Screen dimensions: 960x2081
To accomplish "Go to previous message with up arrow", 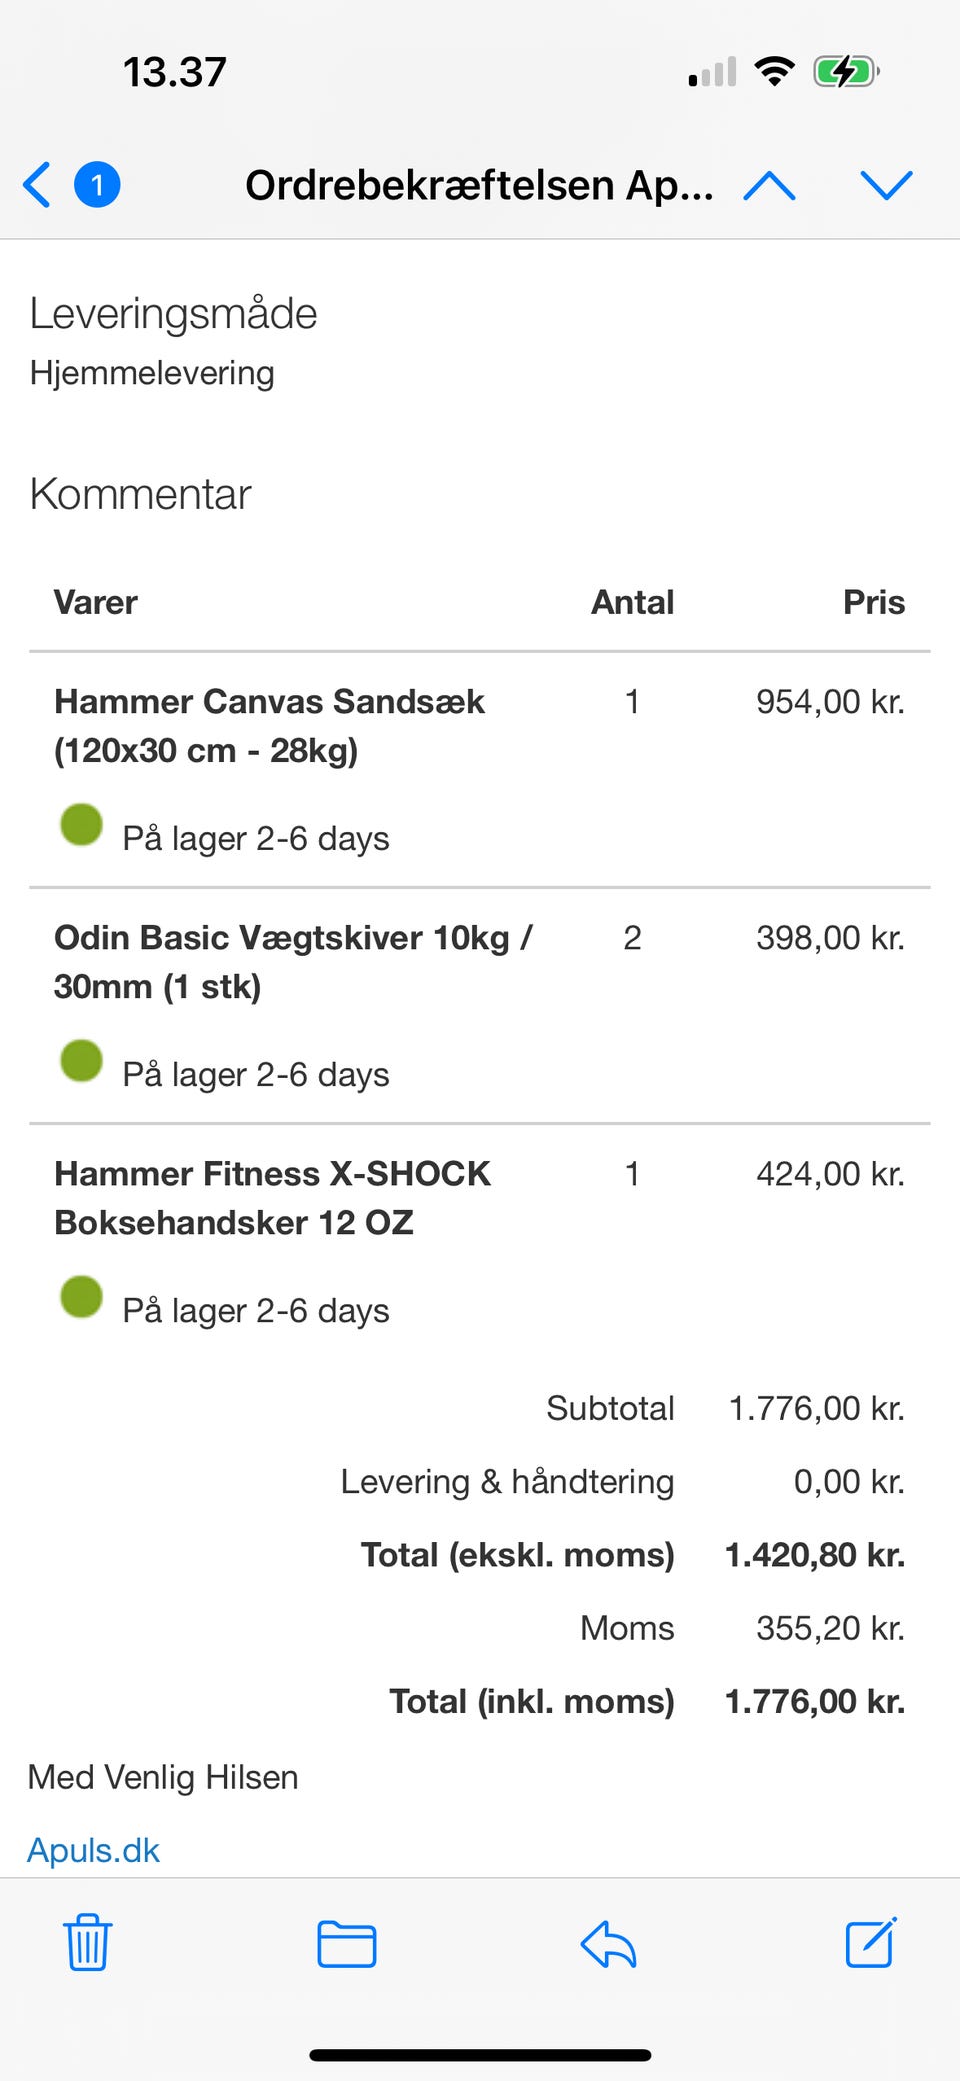I will tap(769, 185).
